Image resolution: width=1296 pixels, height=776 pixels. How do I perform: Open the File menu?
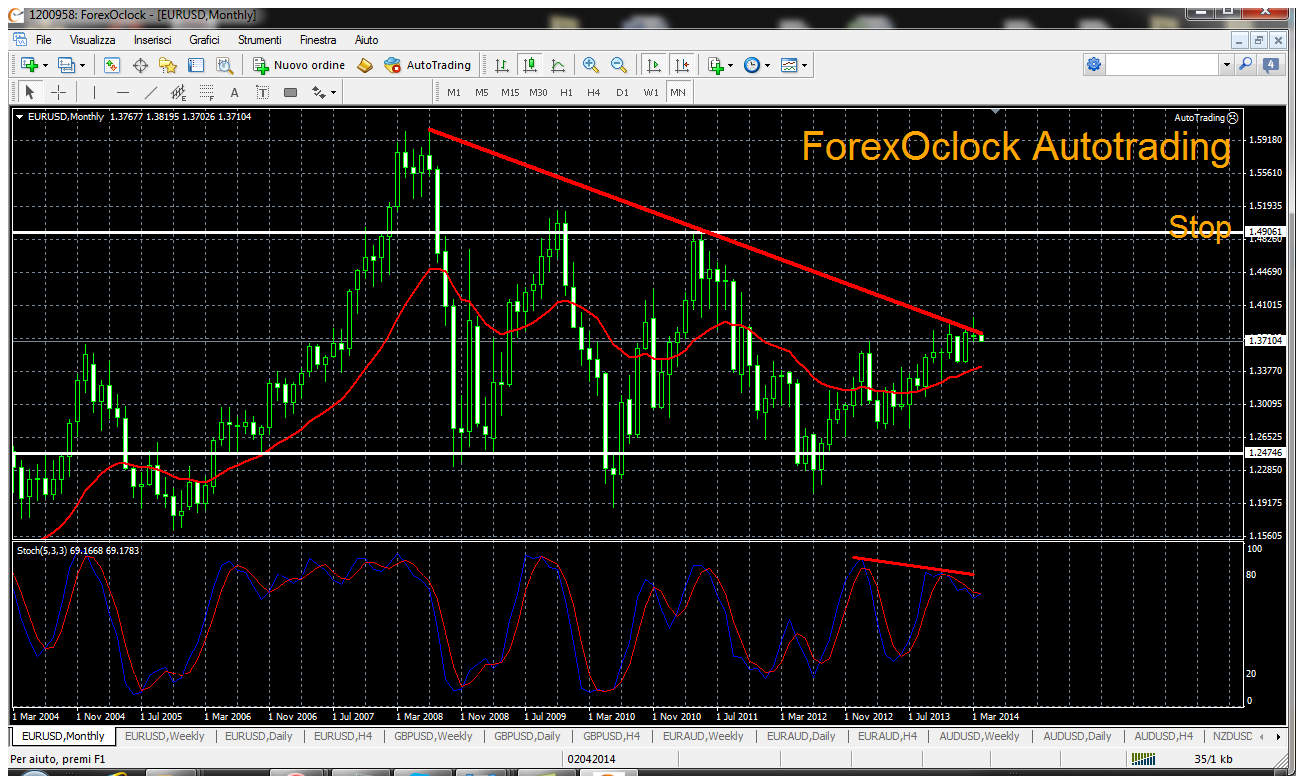coord(43,40)
